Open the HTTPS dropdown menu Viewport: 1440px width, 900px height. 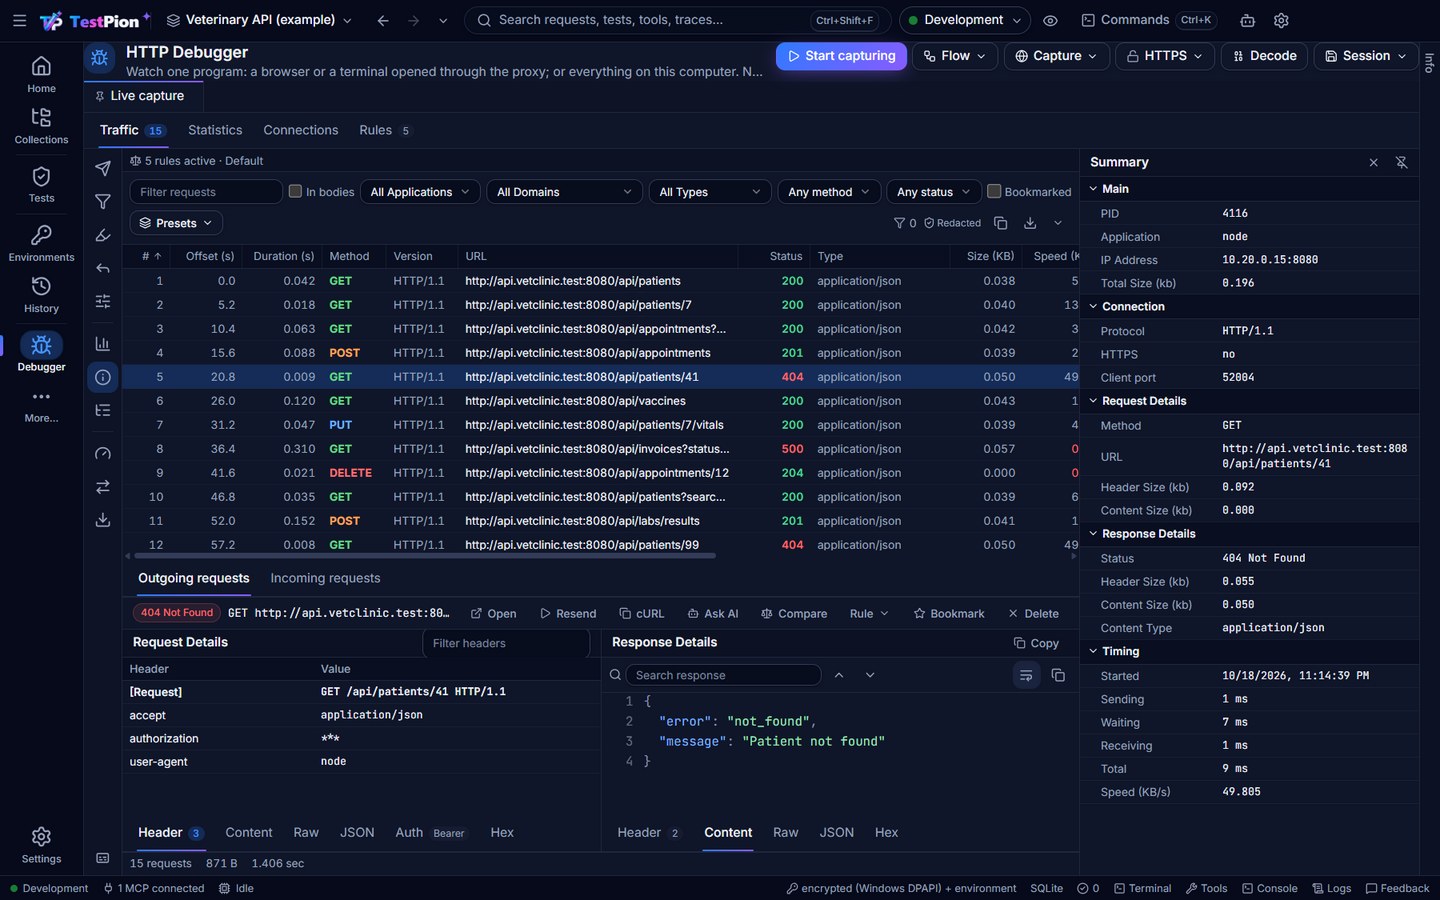[1165, 56]
